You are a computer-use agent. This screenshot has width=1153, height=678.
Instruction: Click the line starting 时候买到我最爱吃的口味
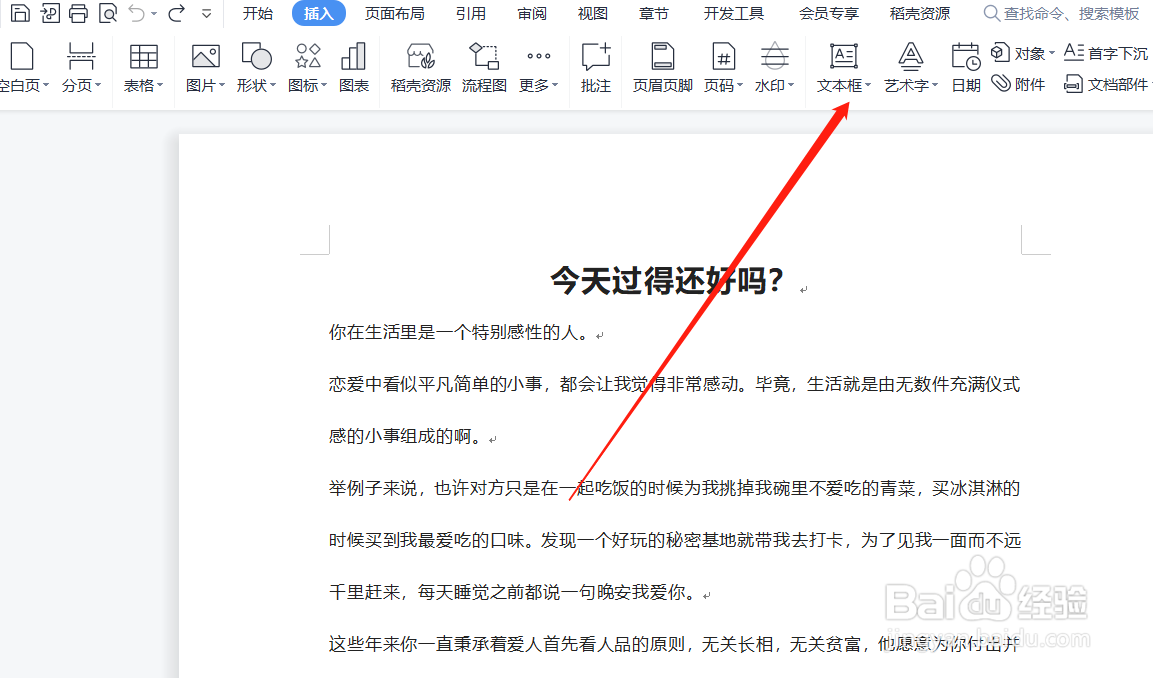674,540
